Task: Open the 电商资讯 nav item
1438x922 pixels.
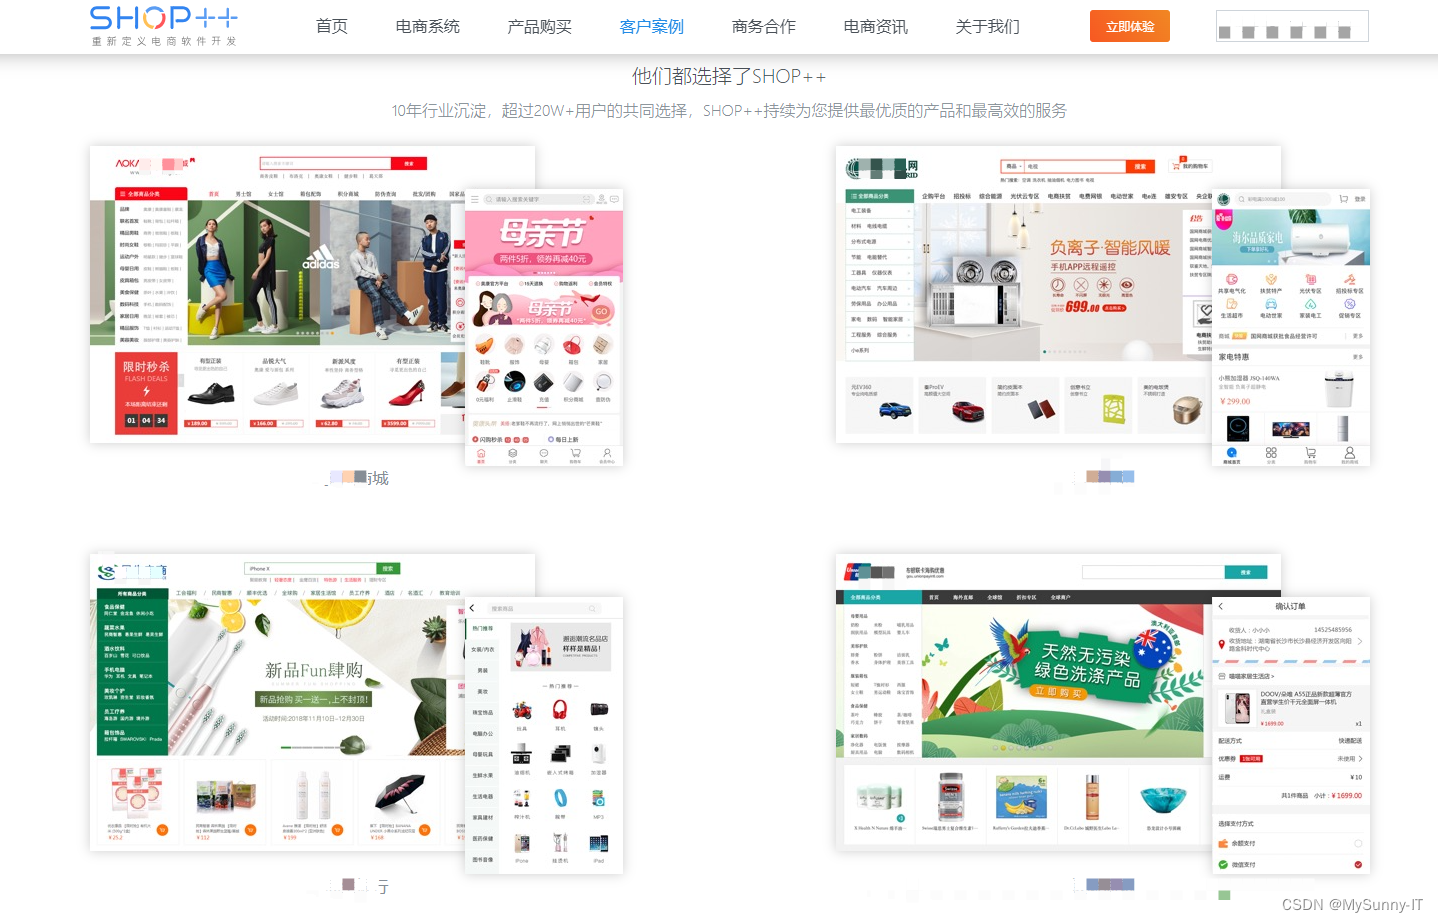Action: (876, 26)
